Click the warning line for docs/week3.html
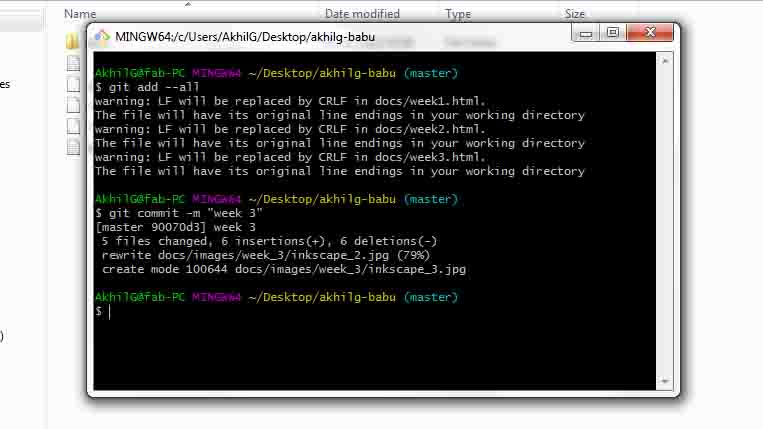Viewport: 763px width, 429px height. [x=291, y=157]
